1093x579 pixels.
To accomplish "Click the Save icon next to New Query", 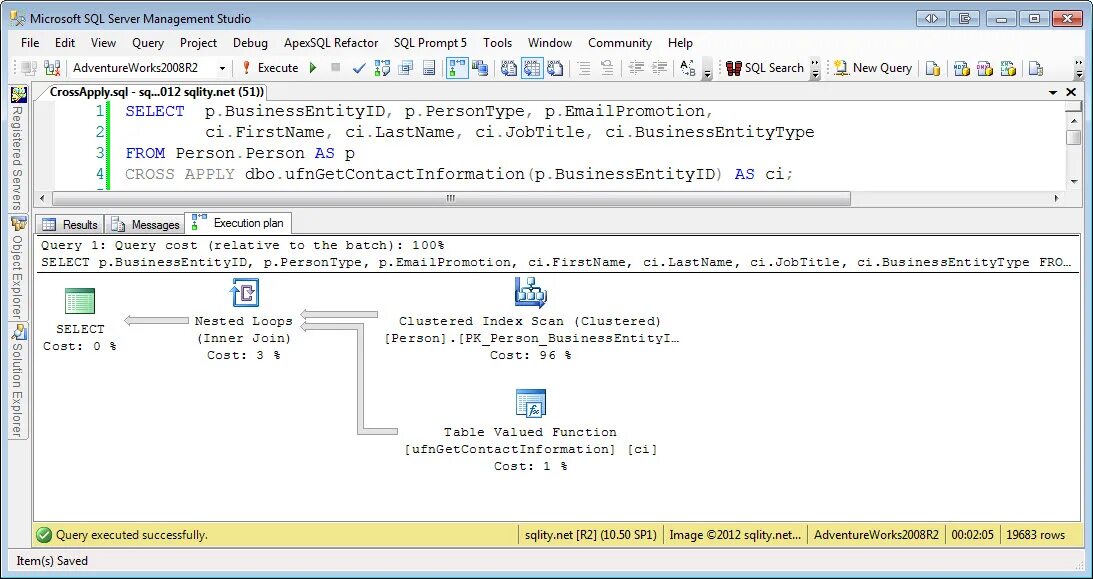I will point(931,68).
